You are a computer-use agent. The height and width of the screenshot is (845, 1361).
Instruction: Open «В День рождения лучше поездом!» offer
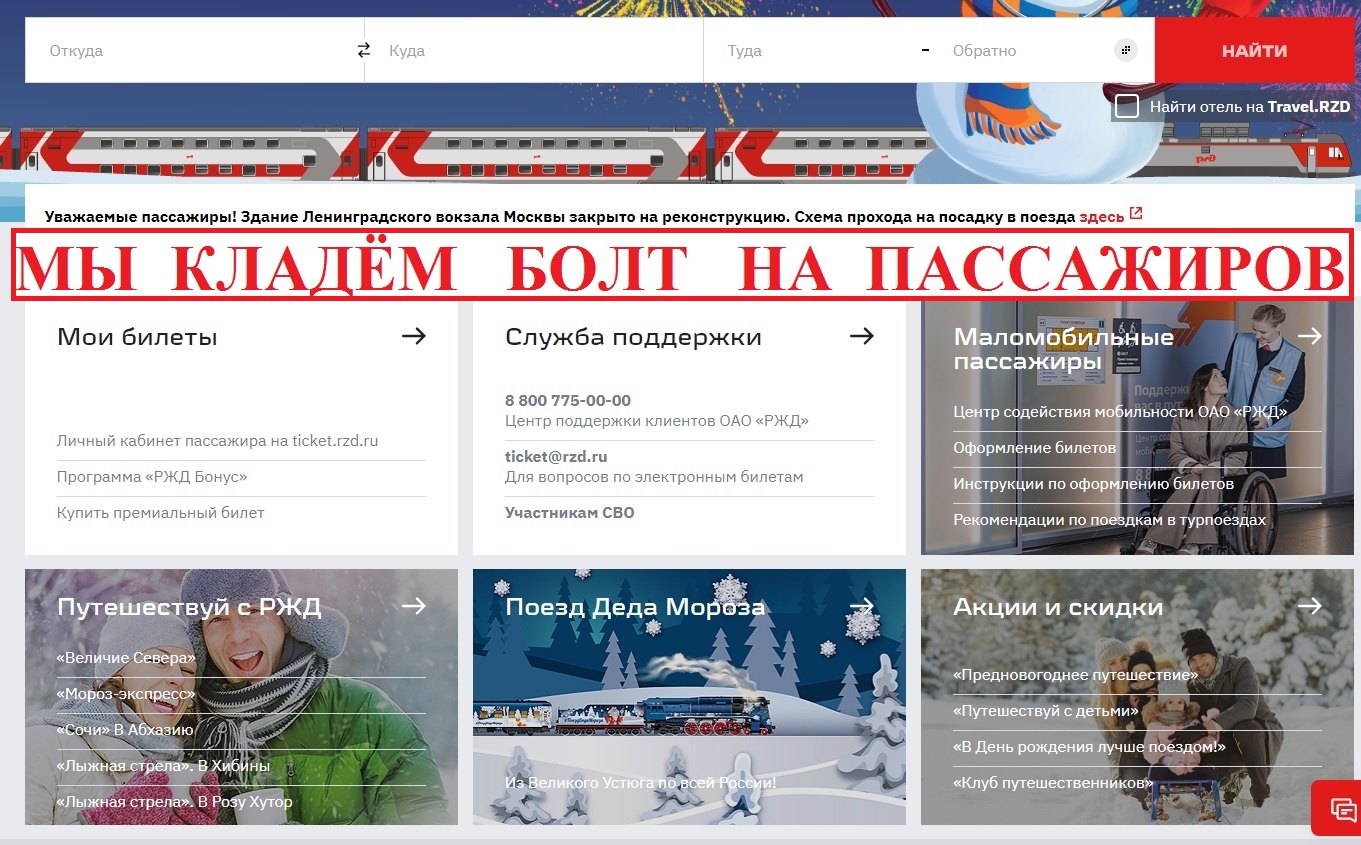(1089, 747)
